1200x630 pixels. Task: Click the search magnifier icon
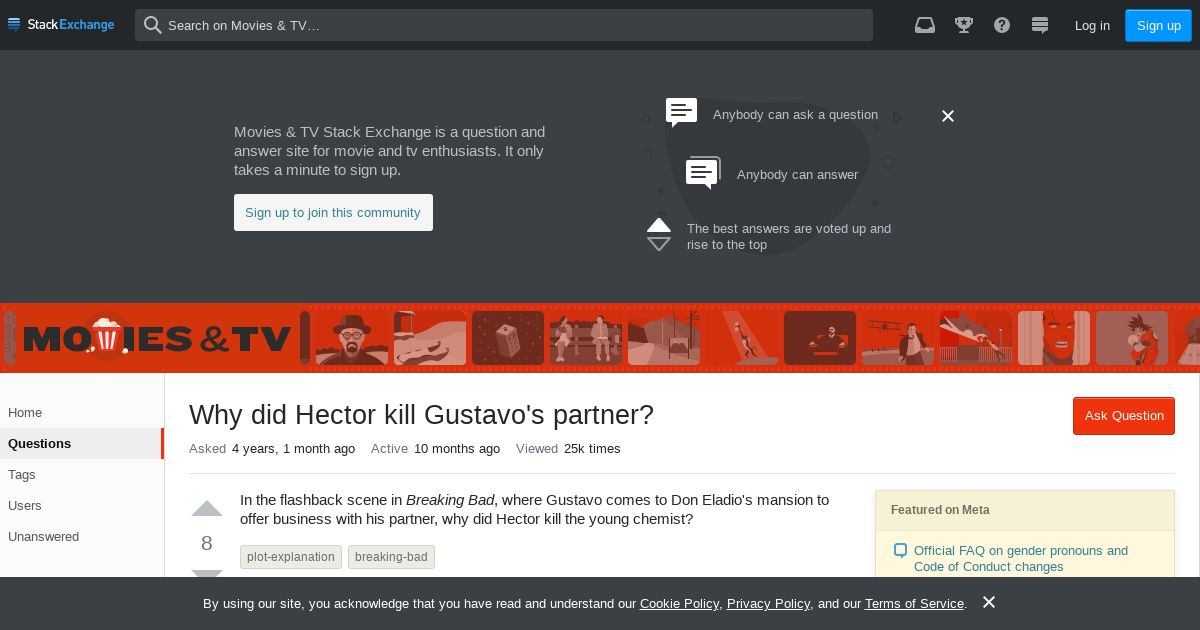(x=152, y=25)
